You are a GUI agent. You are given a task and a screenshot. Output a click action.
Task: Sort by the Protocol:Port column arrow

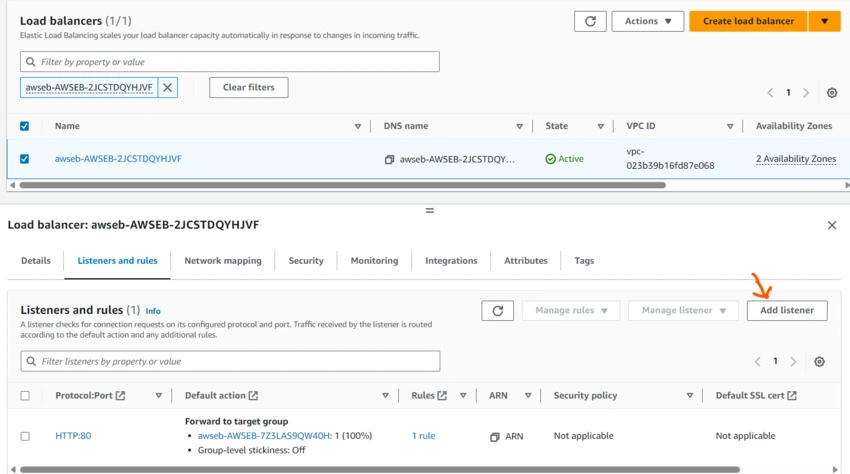[159, 395]
